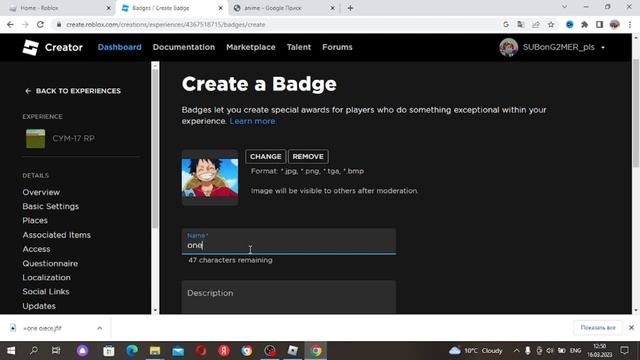
Task: Click the share page icon
Action: click(536, 24)
